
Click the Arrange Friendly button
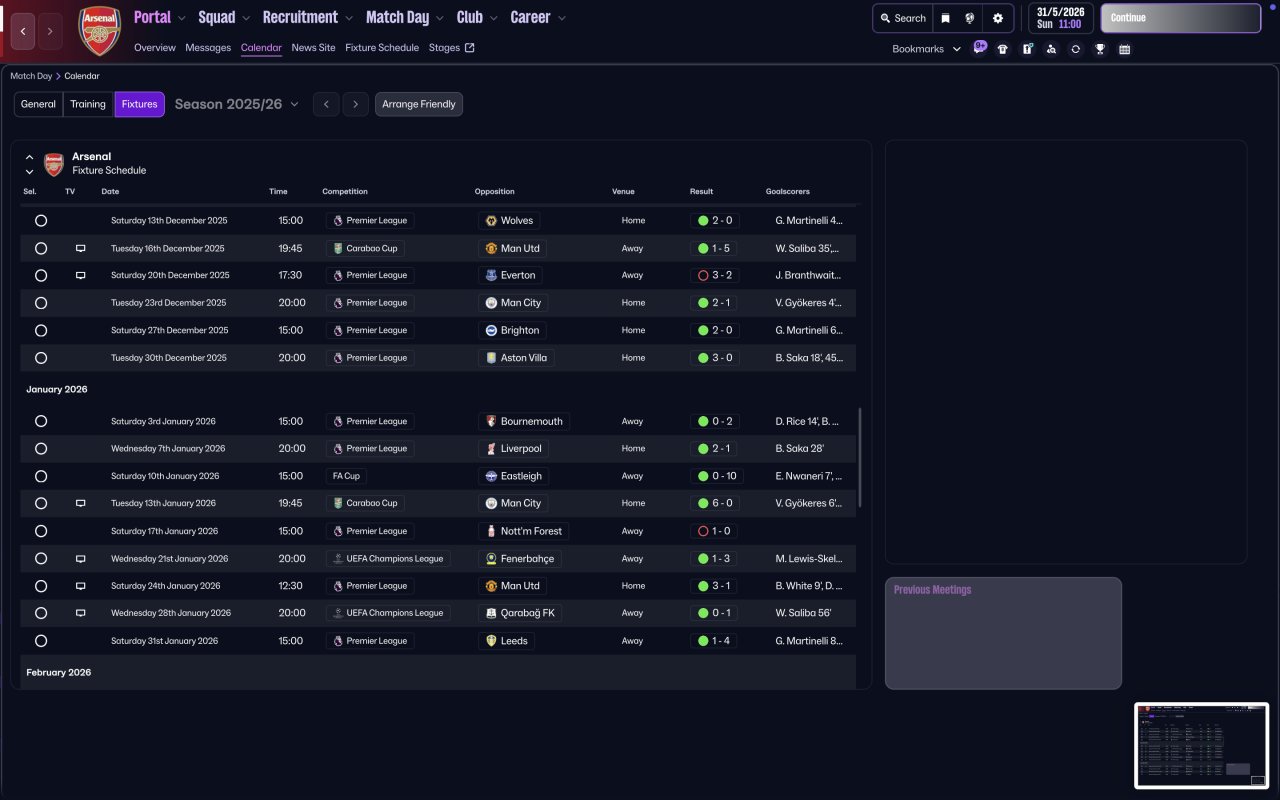pos(419,104)
